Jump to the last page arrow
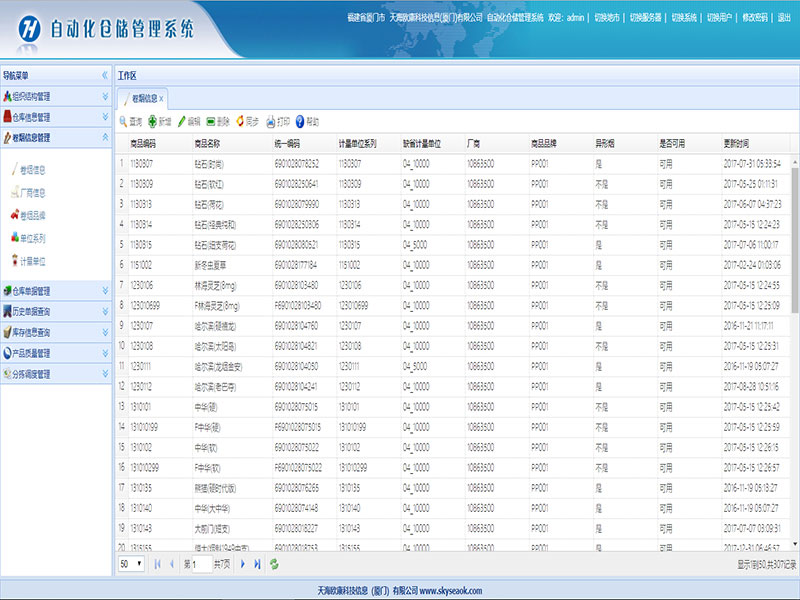This screenshot has width=800, height=600. coord(257,564)
